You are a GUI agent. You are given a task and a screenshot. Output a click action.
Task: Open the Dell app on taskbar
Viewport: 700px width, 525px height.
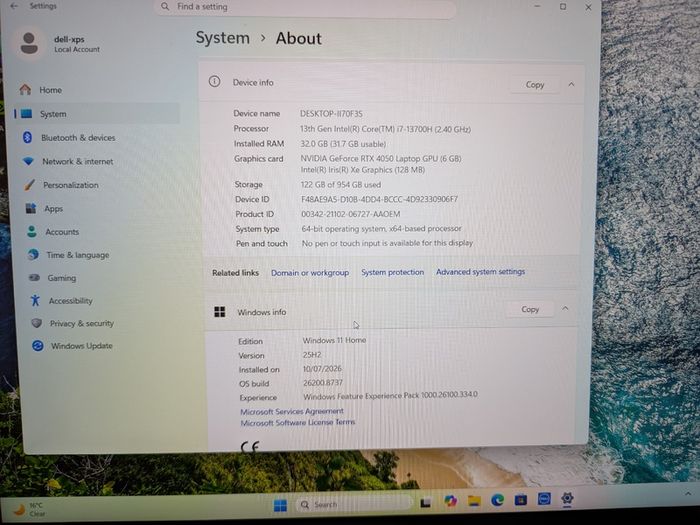[x=544, y=499]
